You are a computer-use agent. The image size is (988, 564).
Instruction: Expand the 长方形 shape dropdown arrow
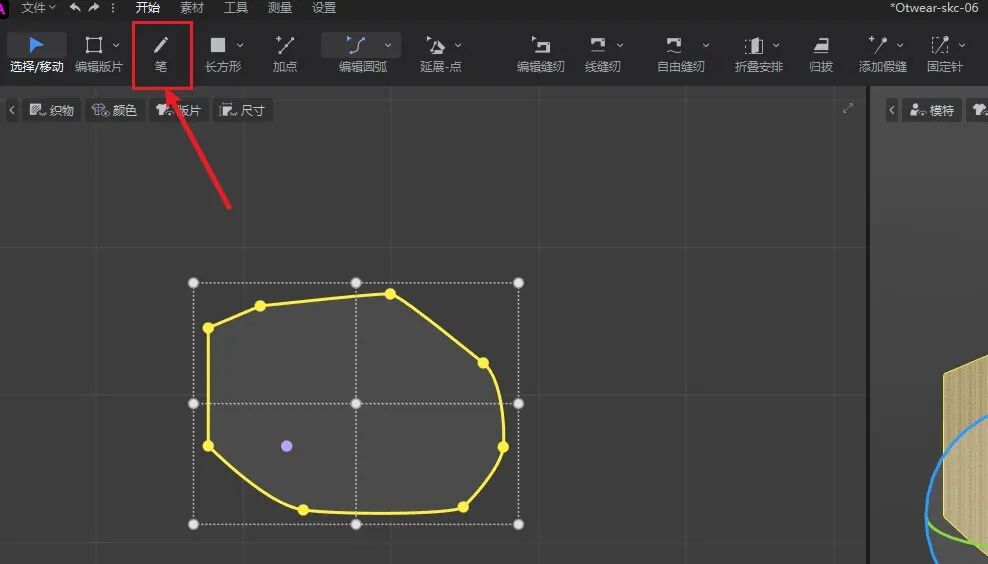coord(239,45)
